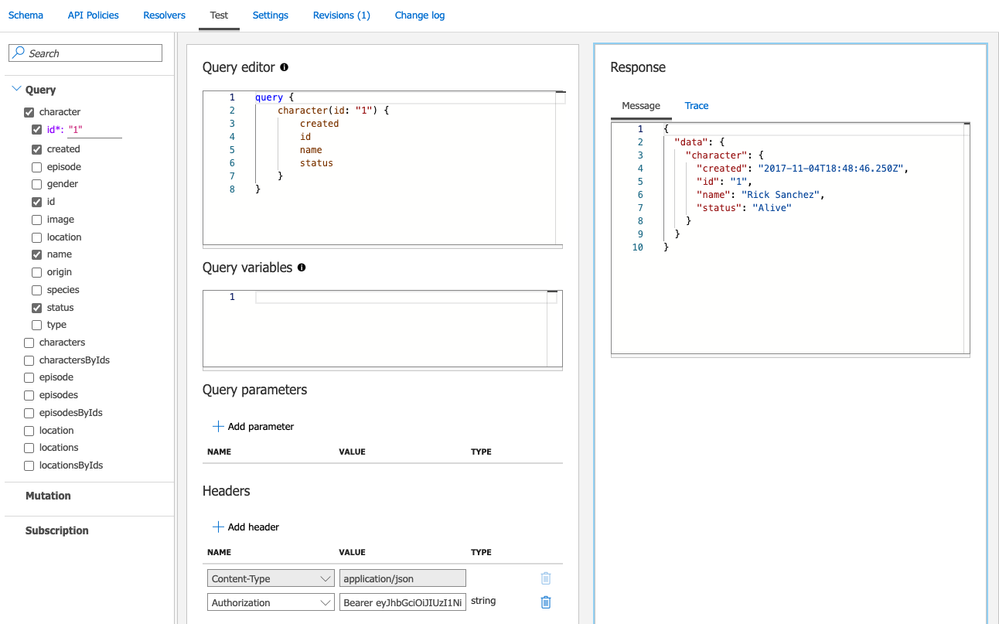This screenshot has width=999, height=624.
Task: Switch to the Resolvers tab
Action: pyautogui.click(x=164, y=15)
